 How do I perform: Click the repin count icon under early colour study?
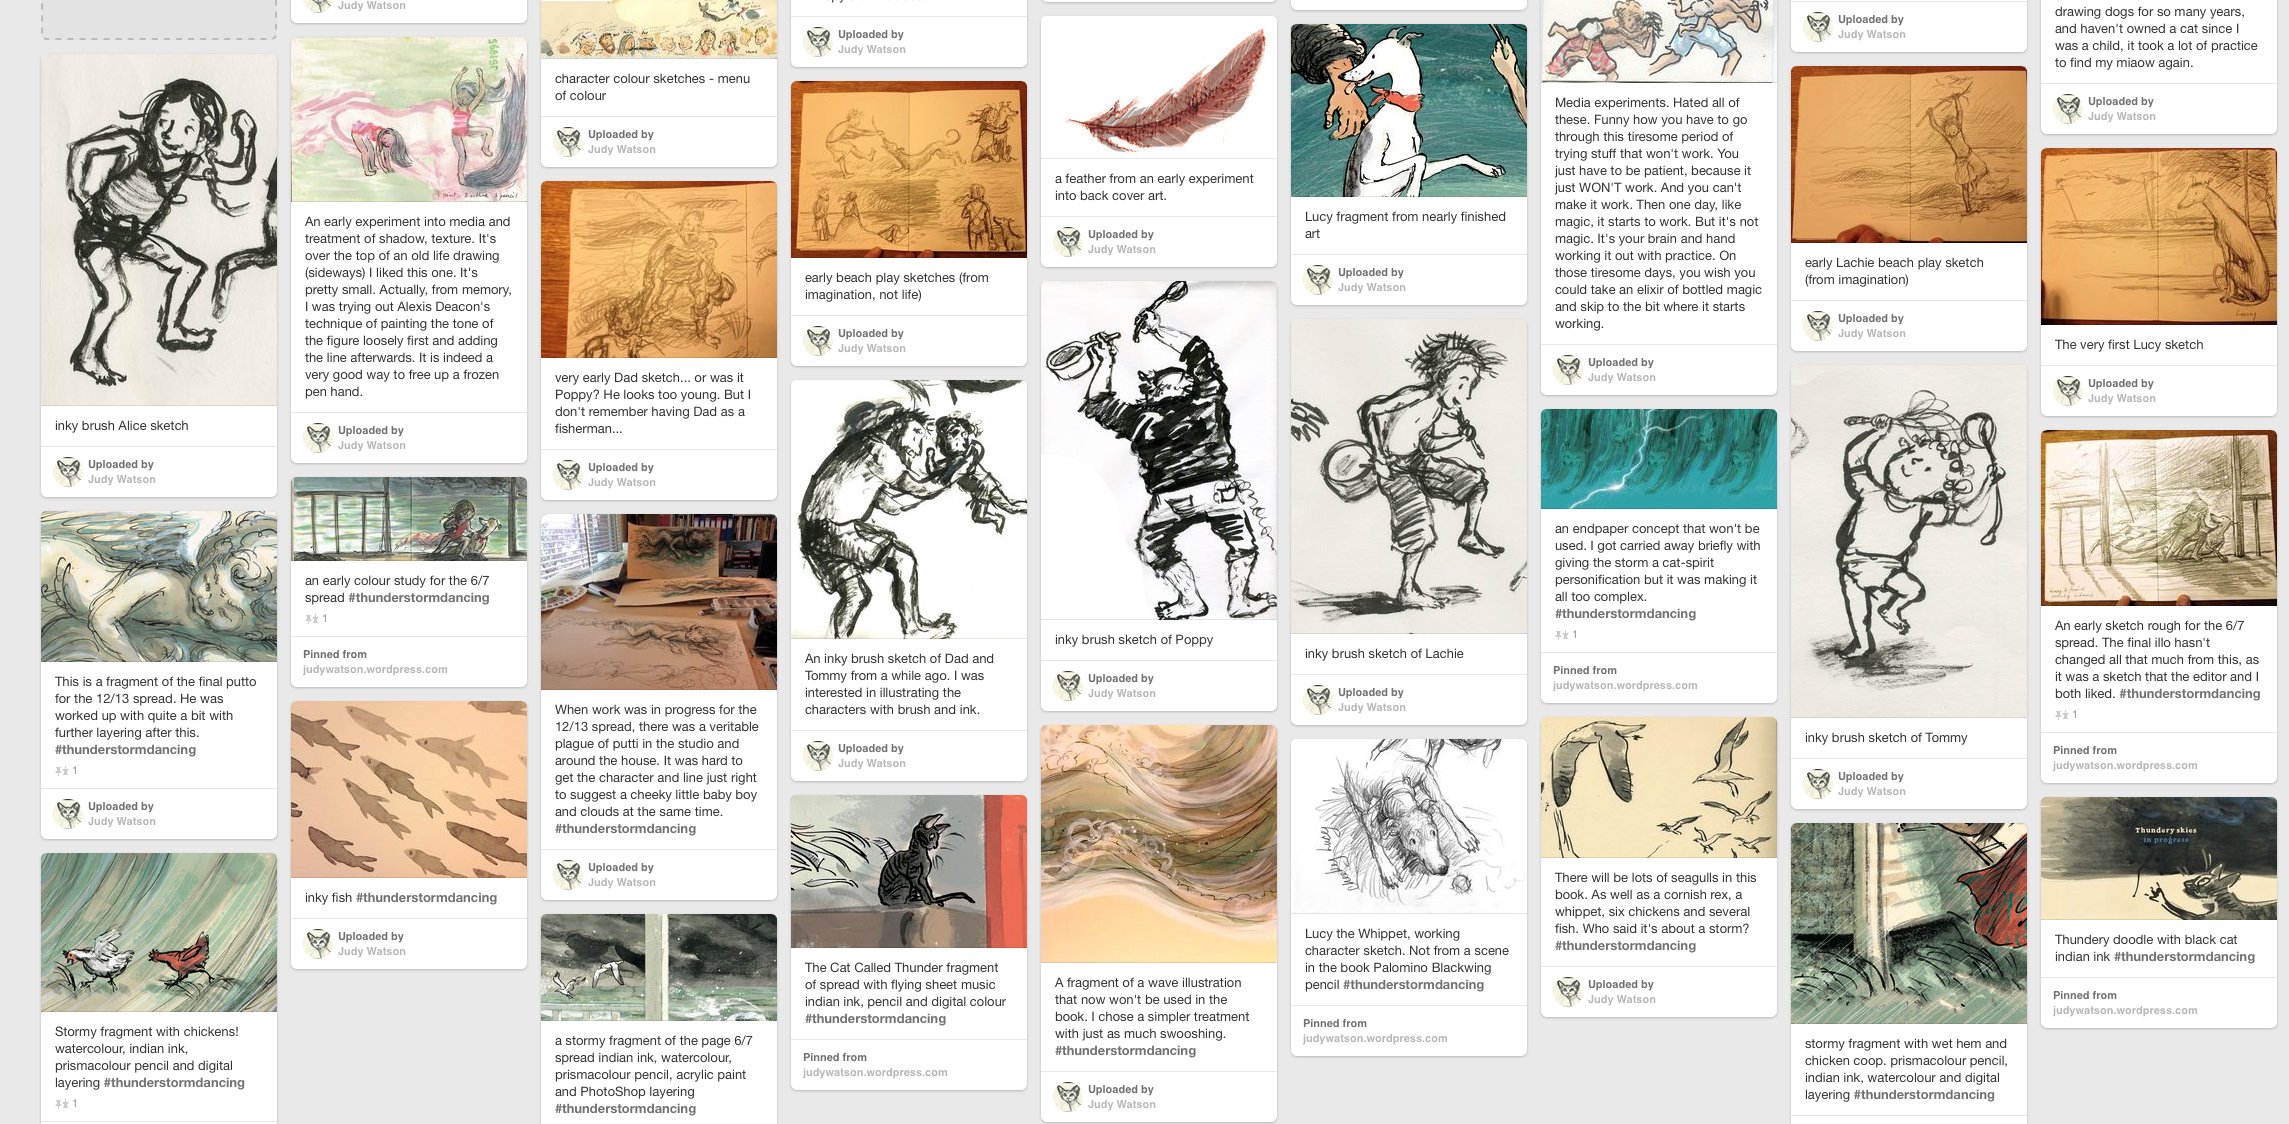click(x=312, y=619)
